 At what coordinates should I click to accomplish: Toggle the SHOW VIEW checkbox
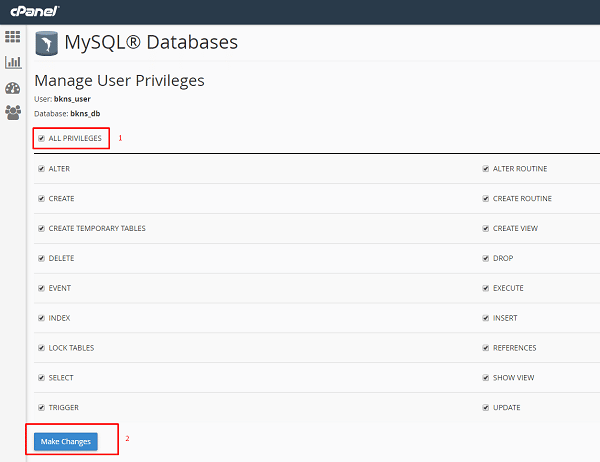point(486,378)
